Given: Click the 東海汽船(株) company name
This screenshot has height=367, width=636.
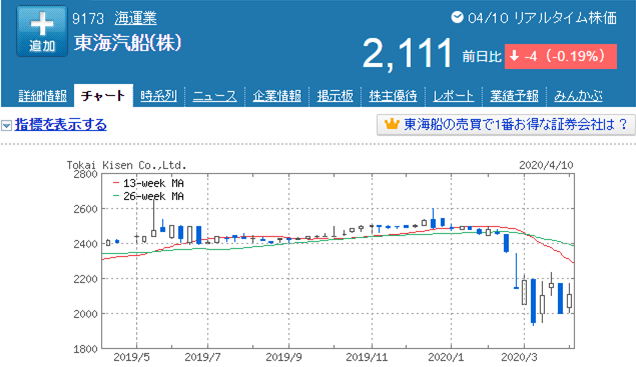Looking at the screenshot, I should pyautogui.click(x=127, y=43).
